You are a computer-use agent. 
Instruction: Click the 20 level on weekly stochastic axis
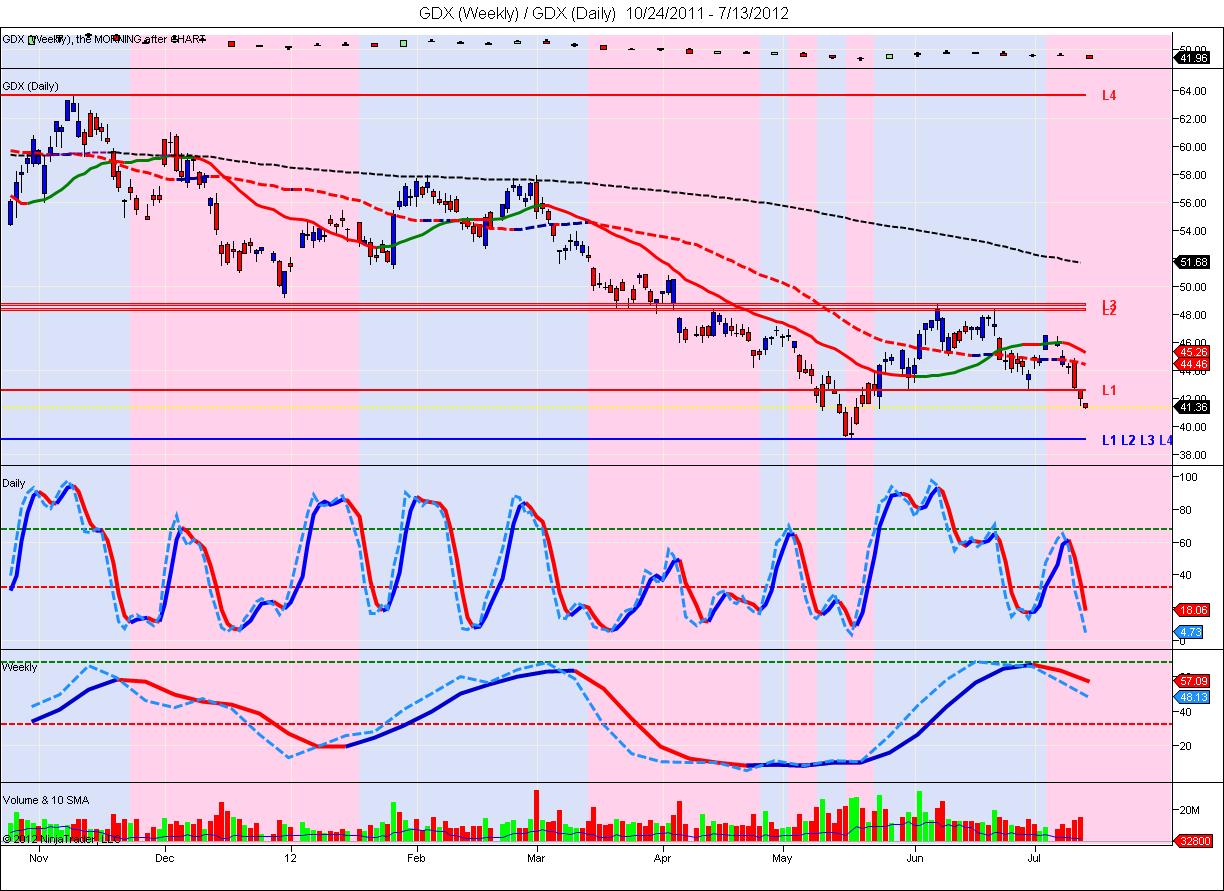click(1187, 746)
